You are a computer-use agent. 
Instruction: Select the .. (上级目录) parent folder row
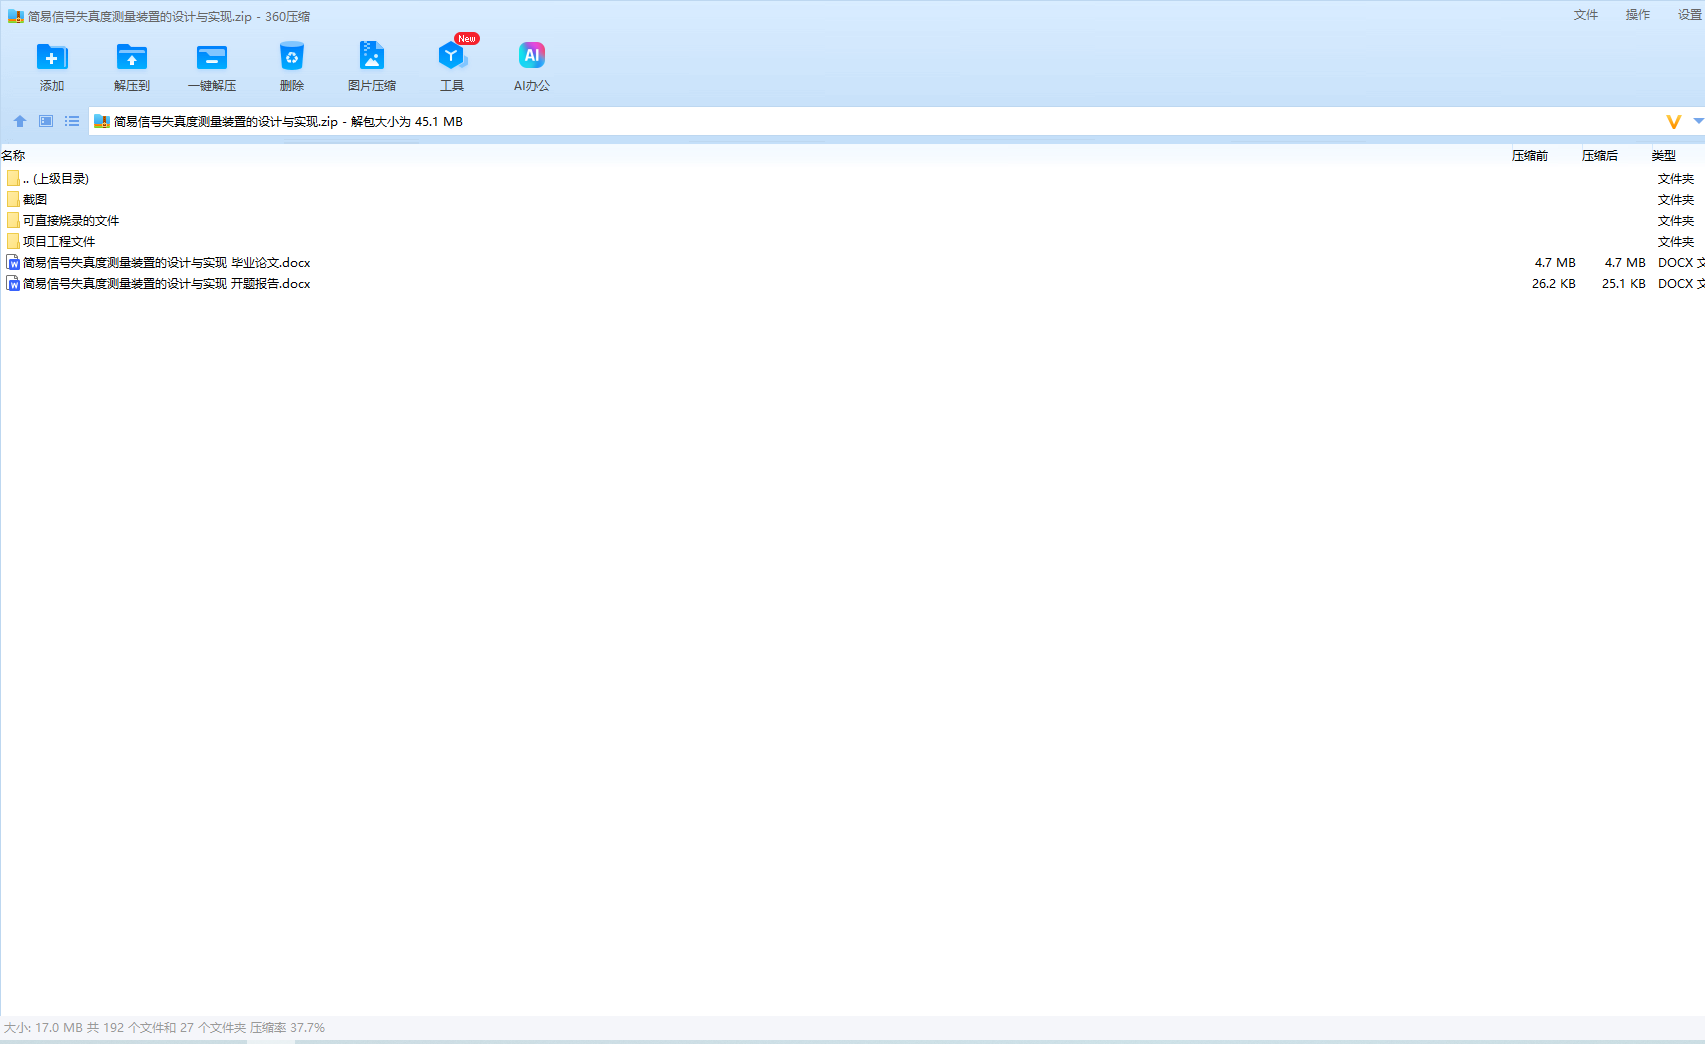(852, 179)
